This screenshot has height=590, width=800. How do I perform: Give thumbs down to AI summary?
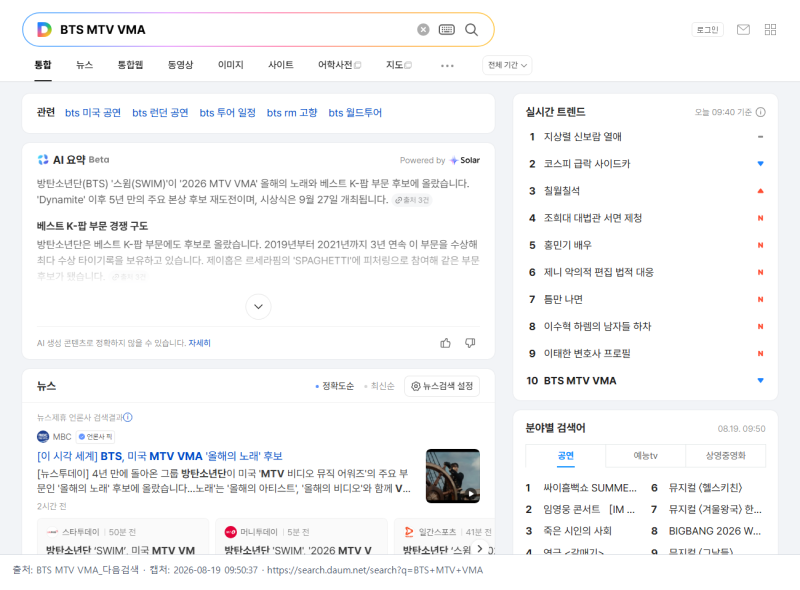pos(470,343)
